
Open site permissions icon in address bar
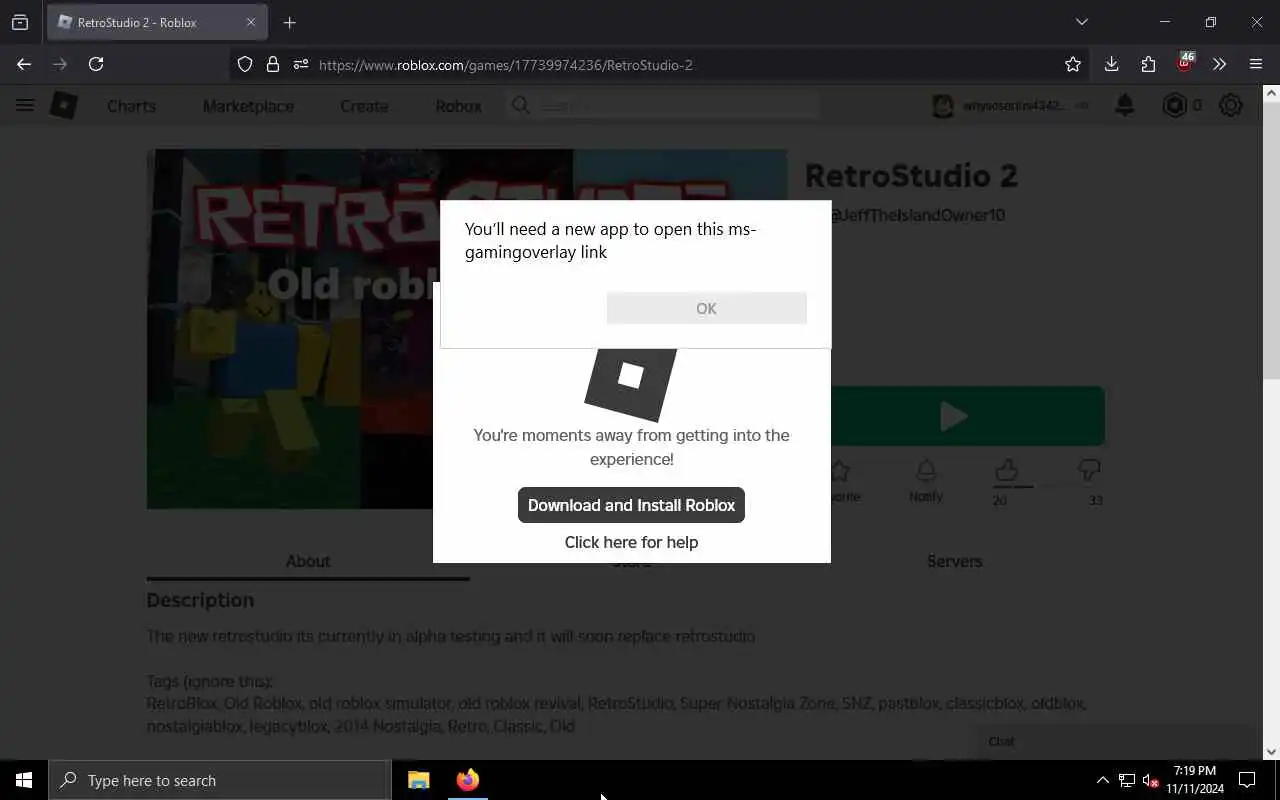pos(301,64)
